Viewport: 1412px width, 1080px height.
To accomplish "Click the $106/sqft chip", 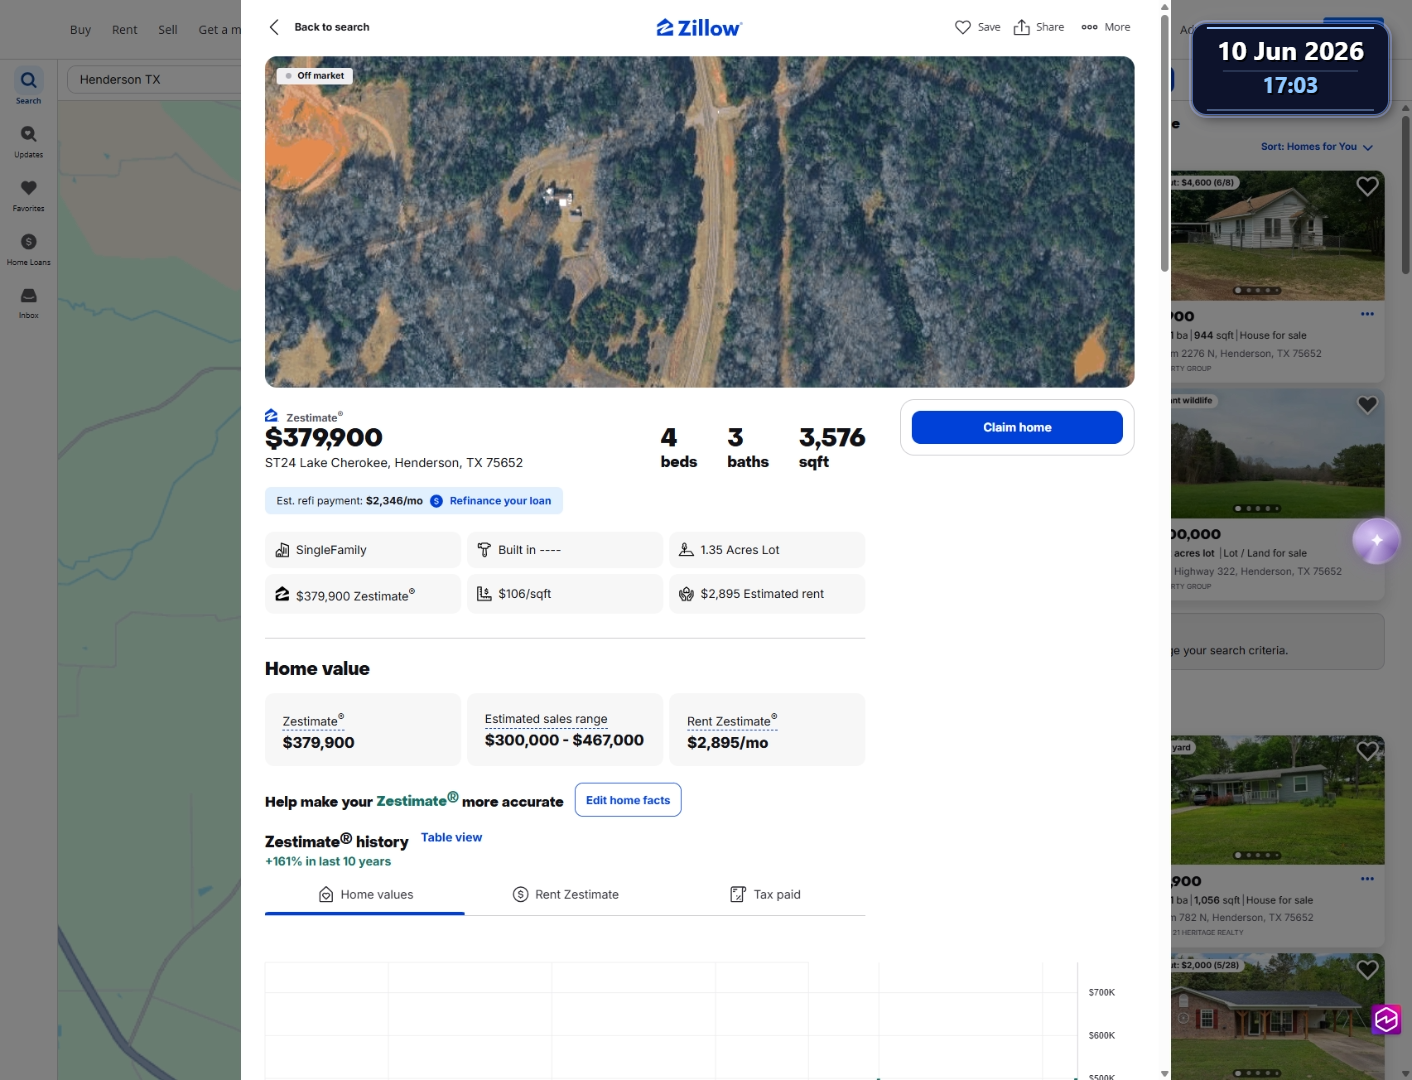I will (x=565, y=594).
